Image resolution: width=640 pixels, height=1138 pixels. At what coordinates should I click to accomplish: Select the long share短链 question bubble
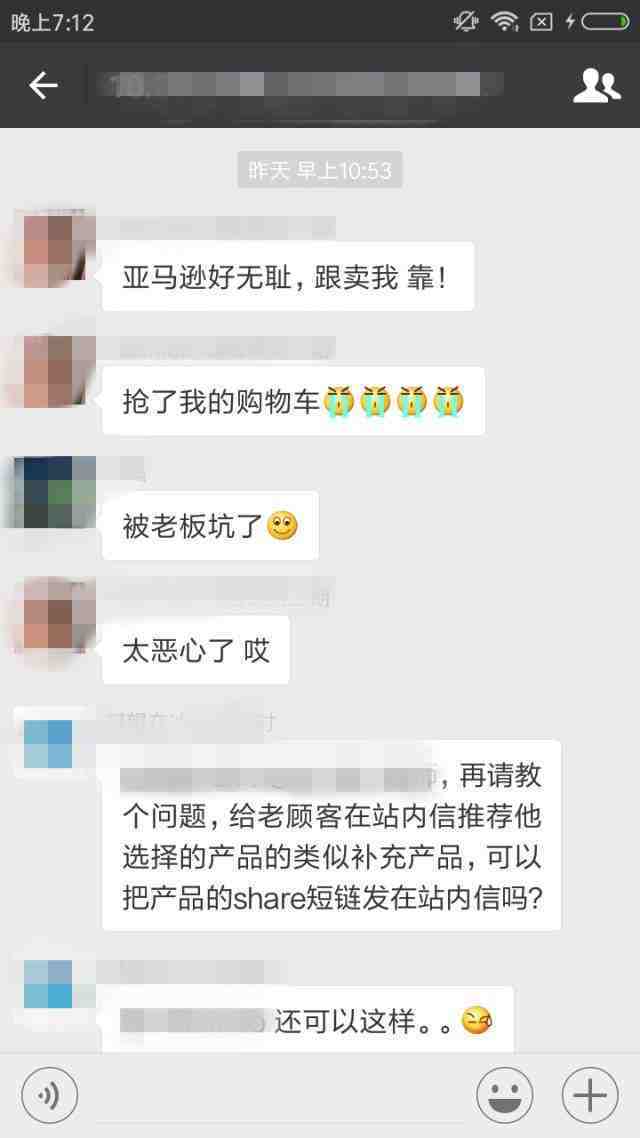pyautogui.click(x=332, y=835)
